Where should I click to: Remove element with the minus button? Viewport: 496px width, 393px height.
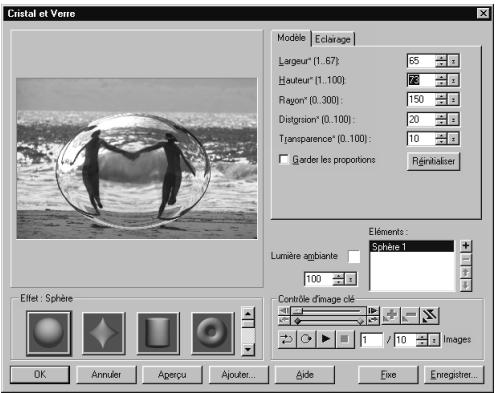[x=466, y=259]
